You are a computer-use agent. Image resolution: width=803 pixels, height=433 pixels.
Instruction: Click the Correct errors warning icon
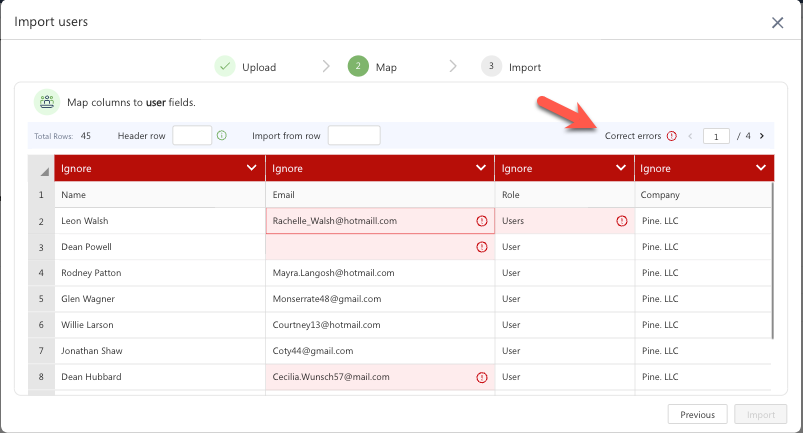672,136
